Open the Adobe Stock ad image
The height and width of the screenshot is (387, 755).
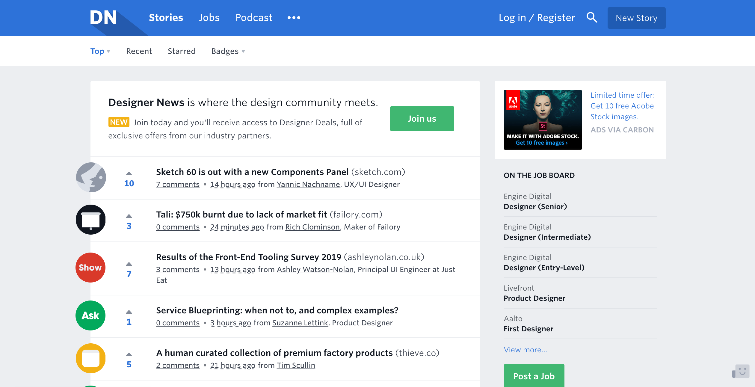tap(543, 120)
